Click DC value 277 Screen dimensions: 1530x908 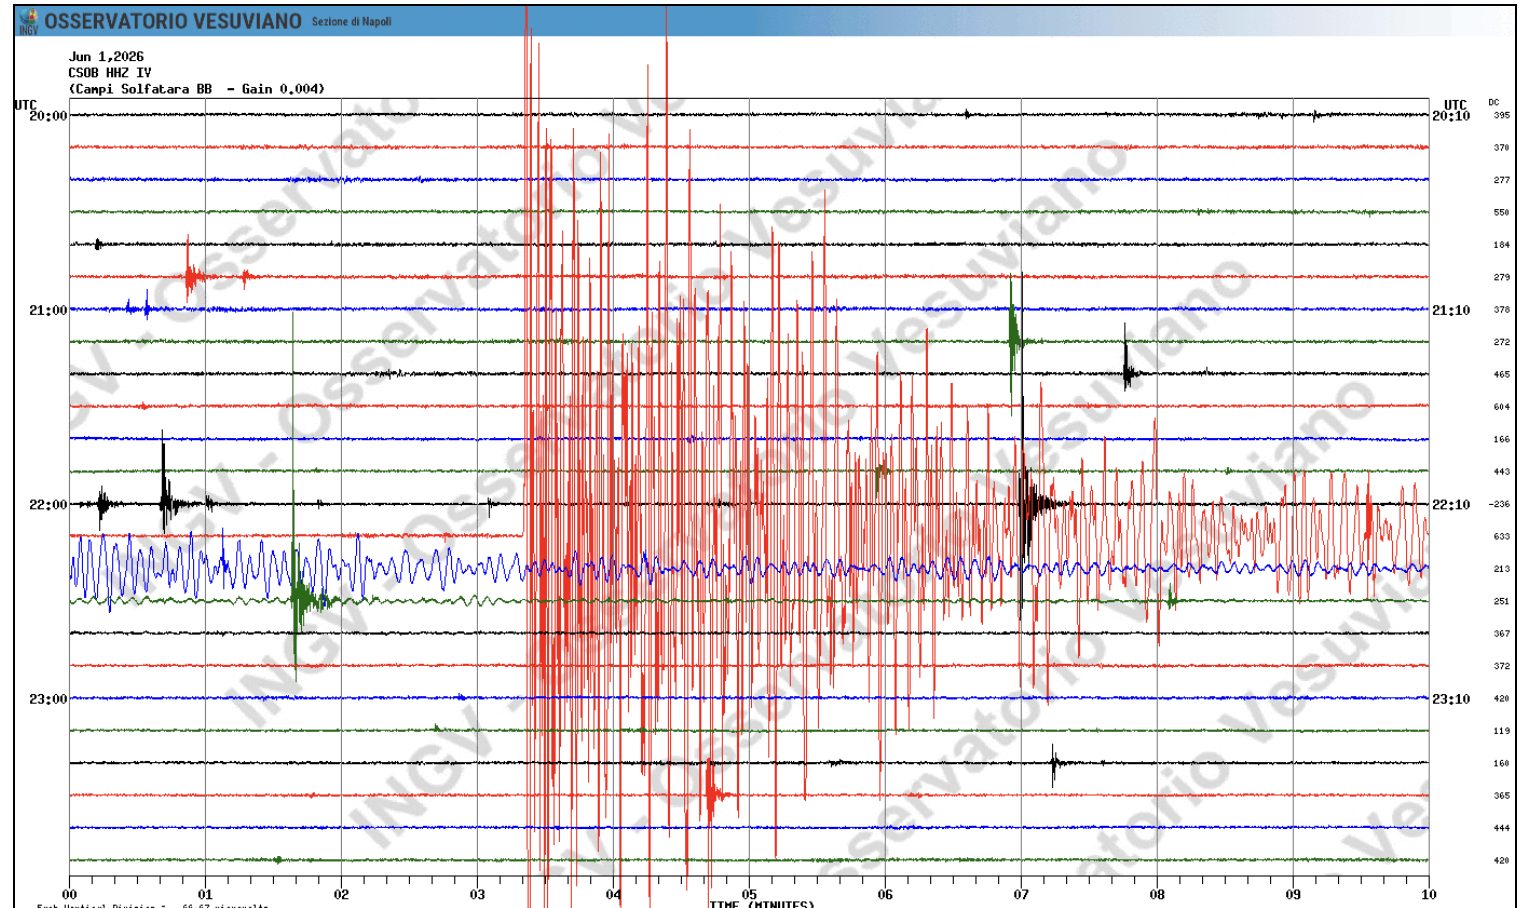pyautogui.click(x=1502, y=180)
